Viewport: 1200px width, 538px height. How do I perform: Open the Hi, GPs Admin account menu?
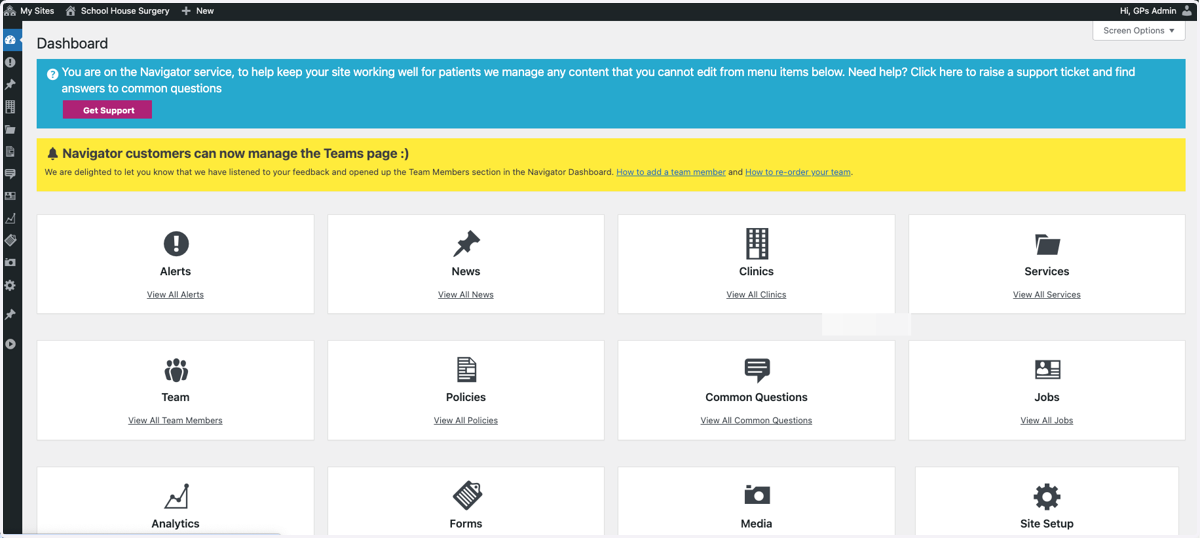click(x=1157, y=10)
